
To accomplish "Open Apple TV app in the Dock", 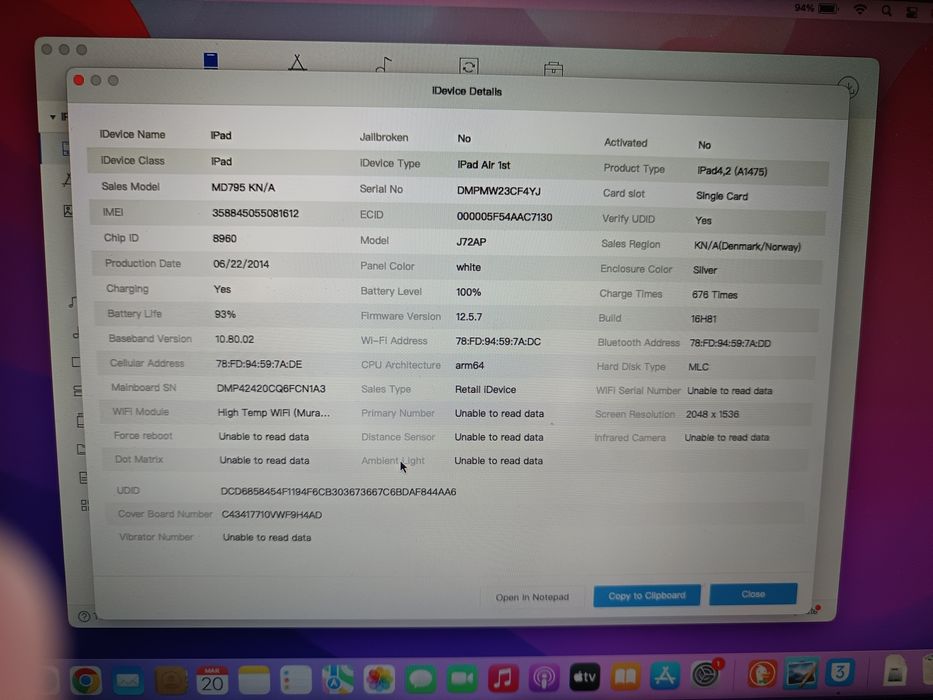I will (x=584, y=677).
